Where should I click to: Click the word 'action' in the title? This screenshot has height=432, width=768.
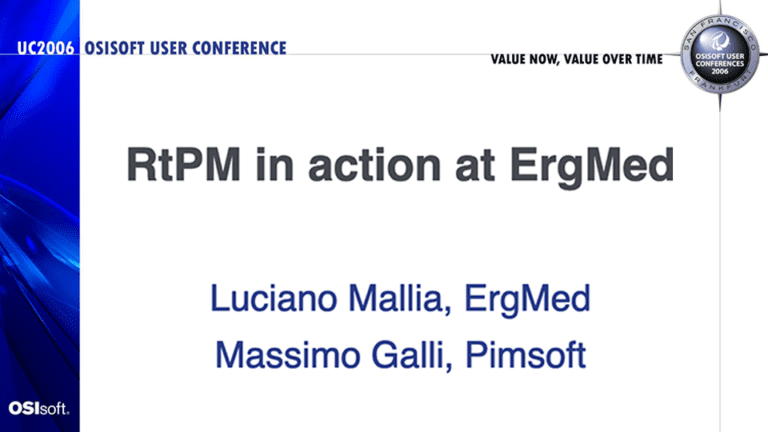(374, 166)
